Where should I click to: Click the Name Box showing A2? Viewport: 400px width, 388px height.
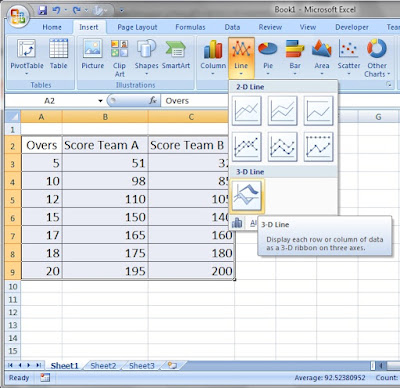pos(50,101)
